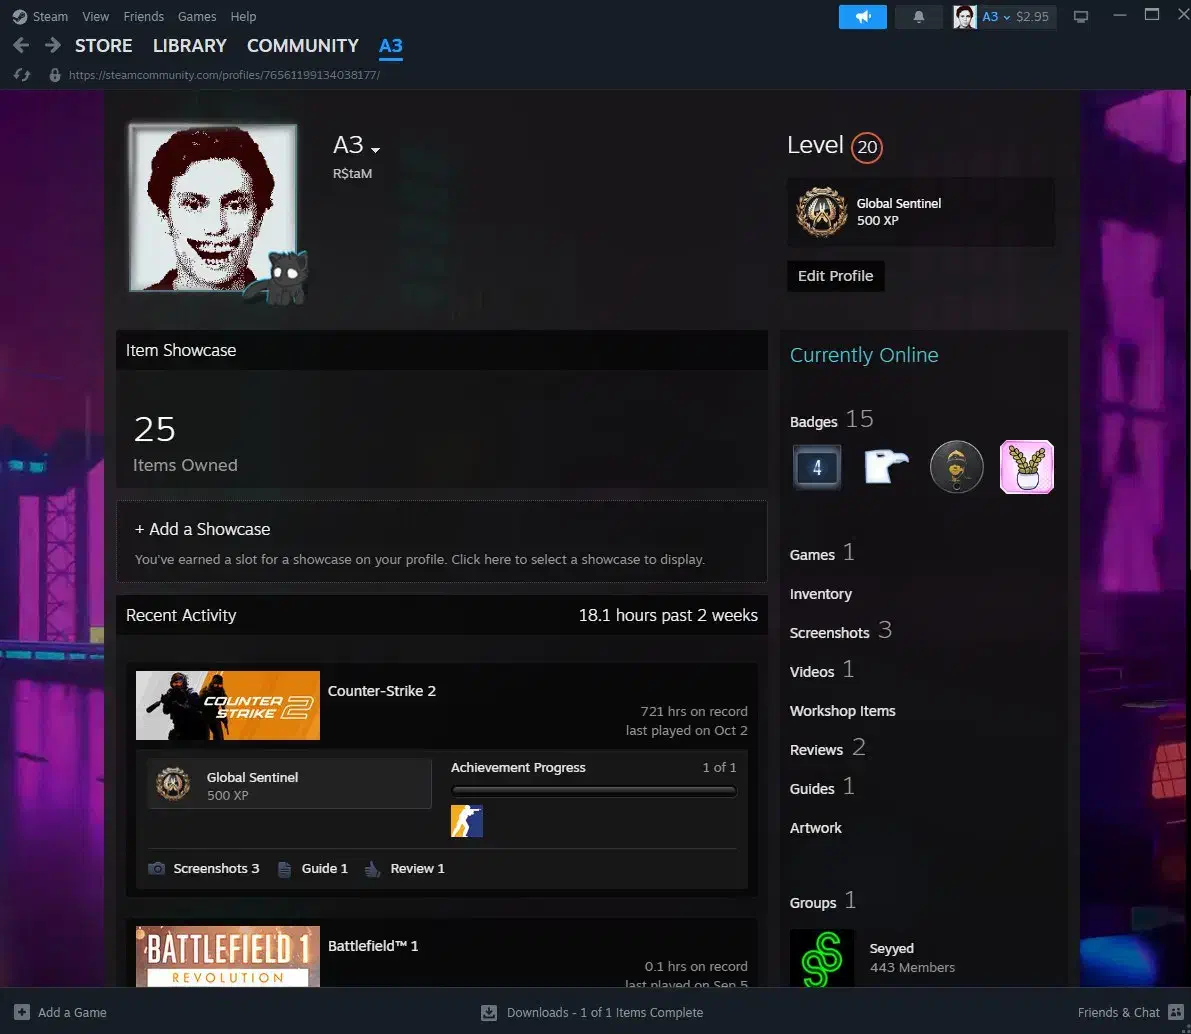
Task: Select the pink potted plant badge
Action: coord(1027,467)
